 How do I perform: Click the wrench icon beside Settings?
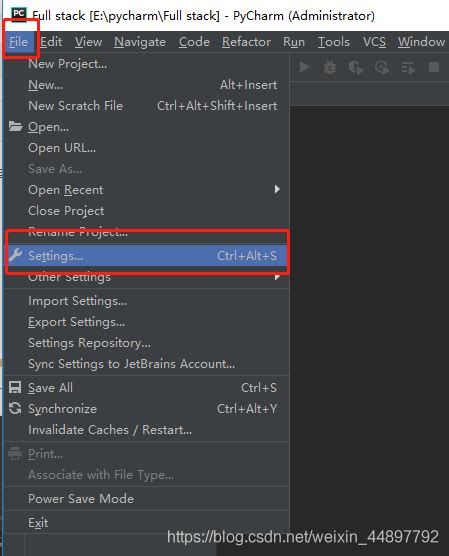(x=15, y=255)
